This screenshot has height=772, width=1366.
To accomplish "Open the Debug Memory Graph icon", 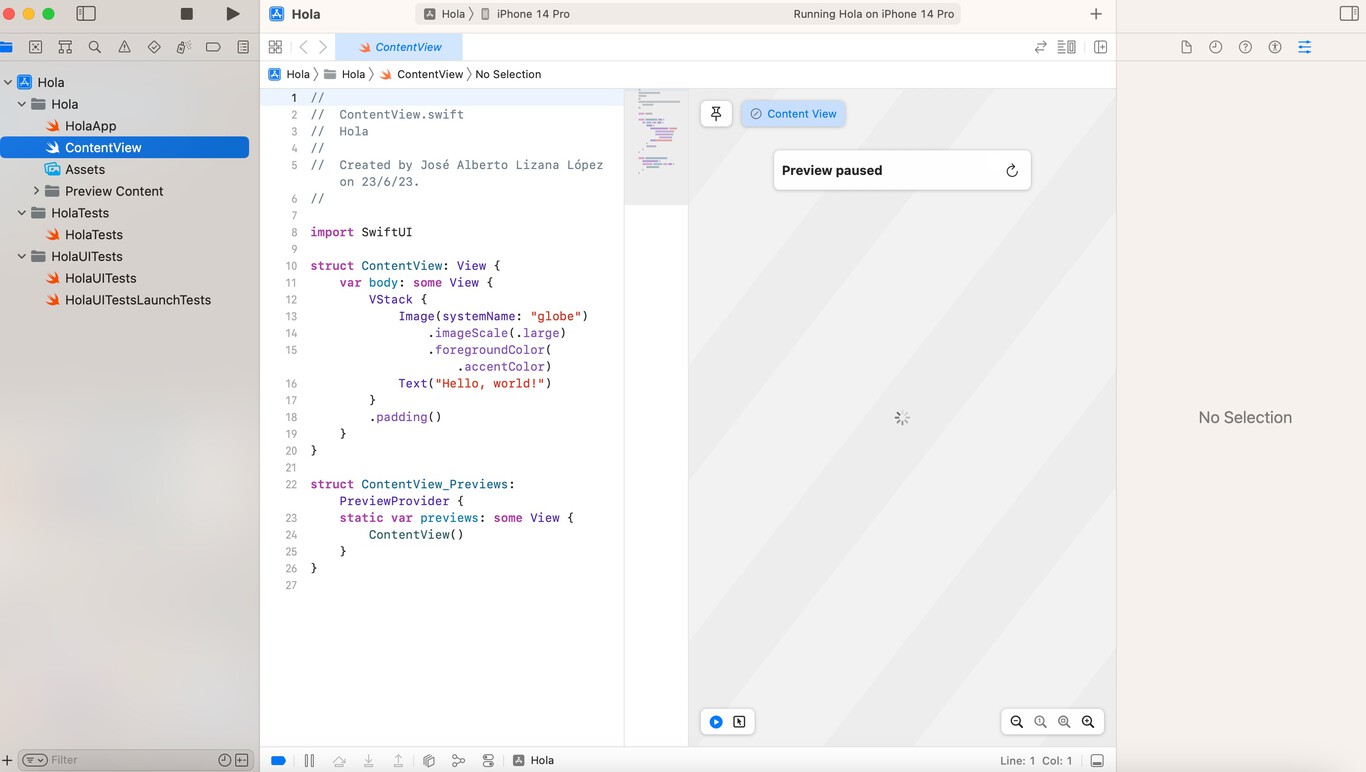I will coord(458,760).
